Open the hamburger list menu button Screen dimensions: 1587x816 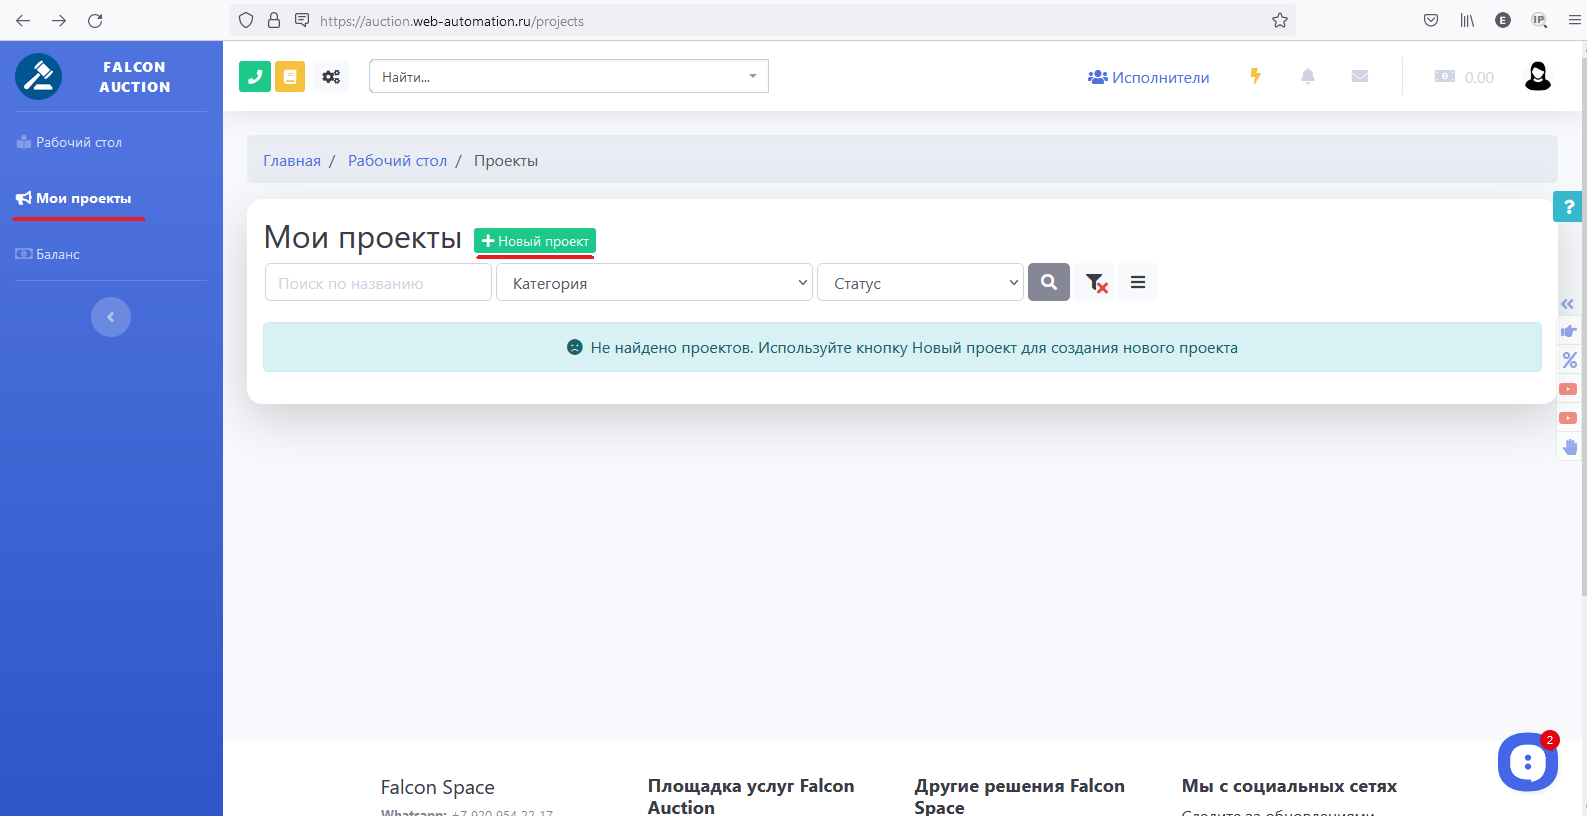tap(1138, 283)
